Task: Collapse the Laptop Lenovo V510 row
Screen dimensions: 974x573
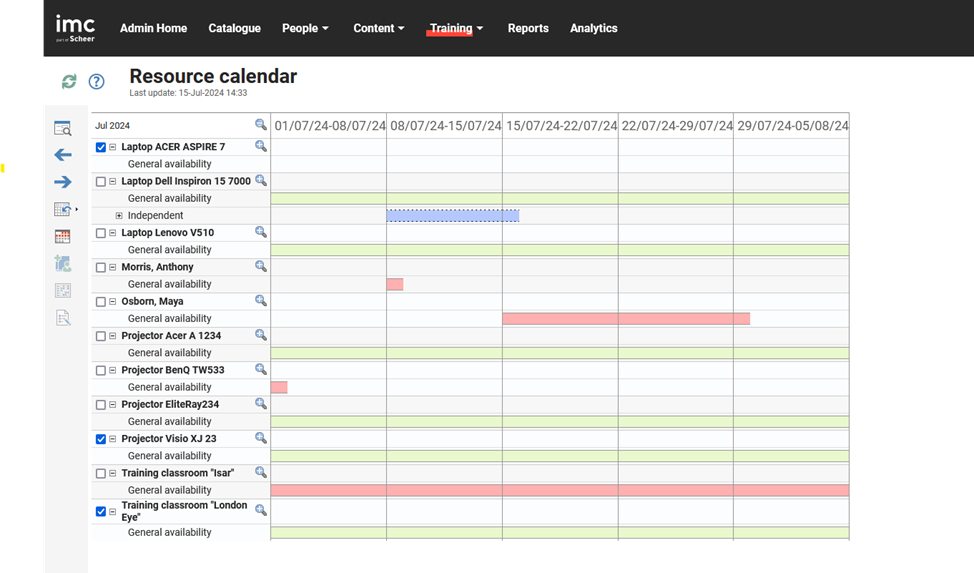Action: coord(113,233)
